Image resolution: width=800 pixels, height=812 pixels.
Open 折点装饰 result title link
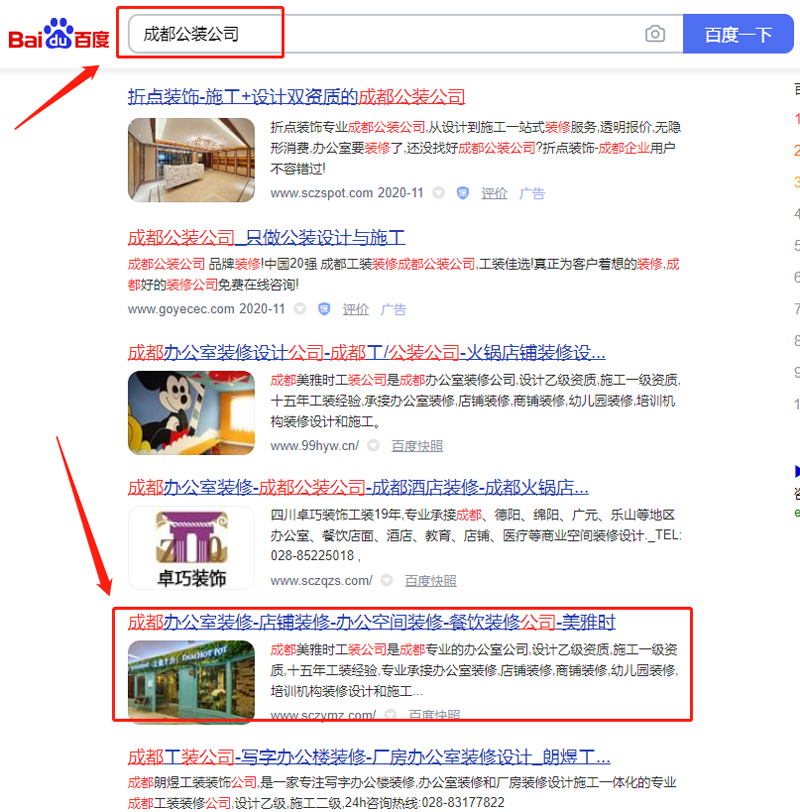pos(297,97)
